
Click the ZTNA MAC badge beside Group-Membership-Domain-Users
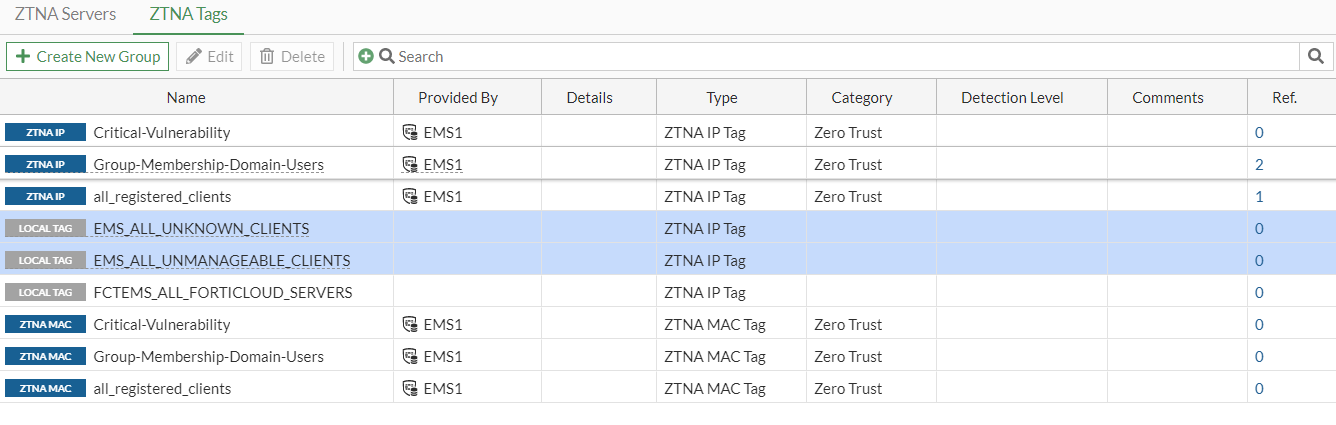coord(45,356)
